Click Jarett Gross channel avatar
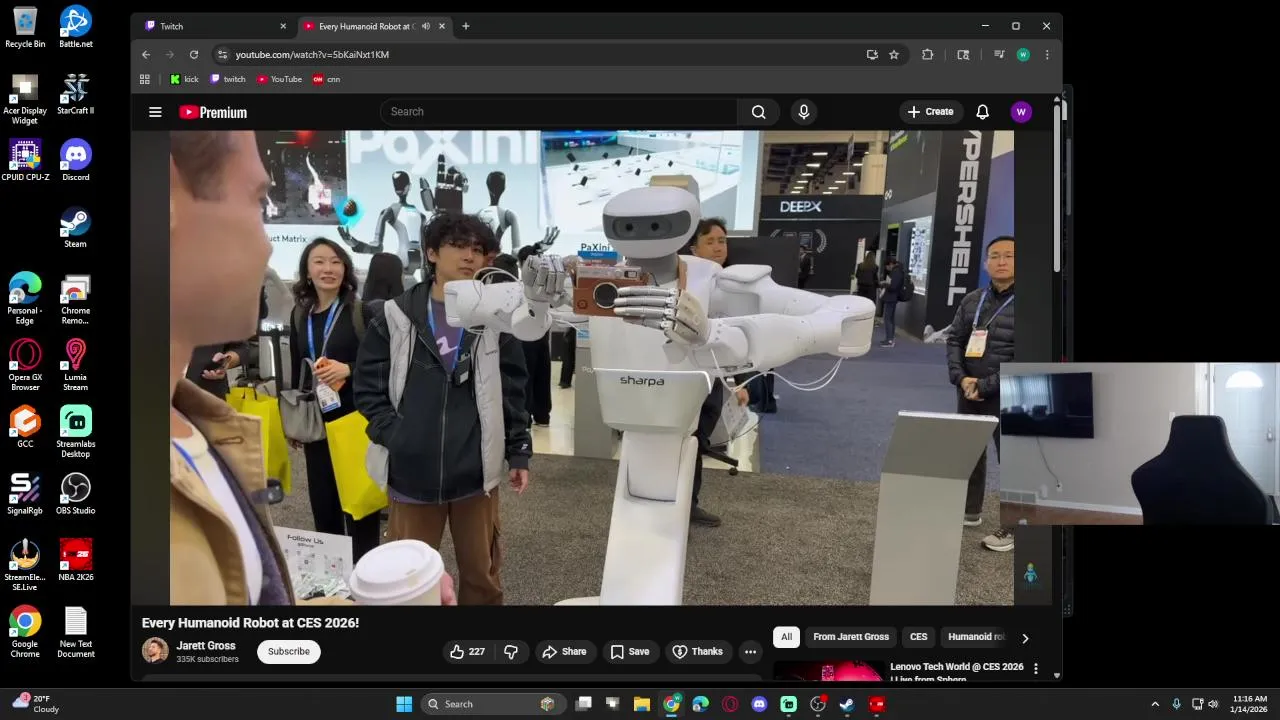The height and width of the screenshot is (720, 1280). [155, 651]
